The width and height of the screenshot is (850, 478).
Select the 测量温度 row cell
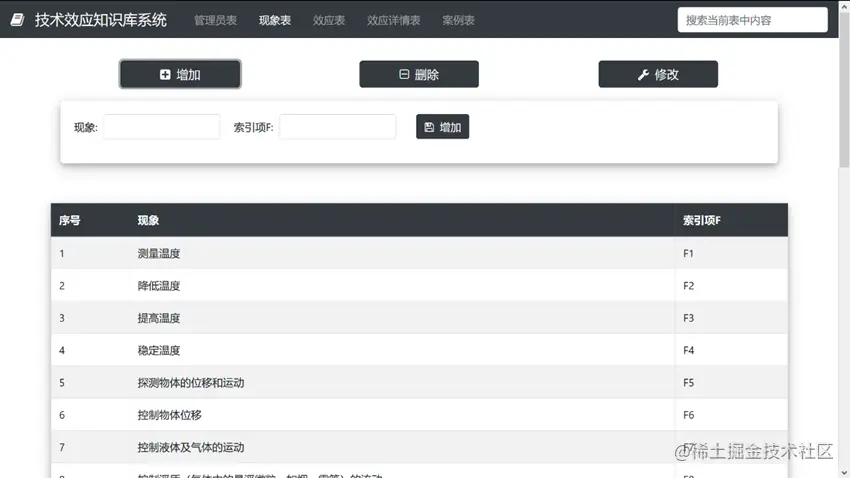point(402,253)
